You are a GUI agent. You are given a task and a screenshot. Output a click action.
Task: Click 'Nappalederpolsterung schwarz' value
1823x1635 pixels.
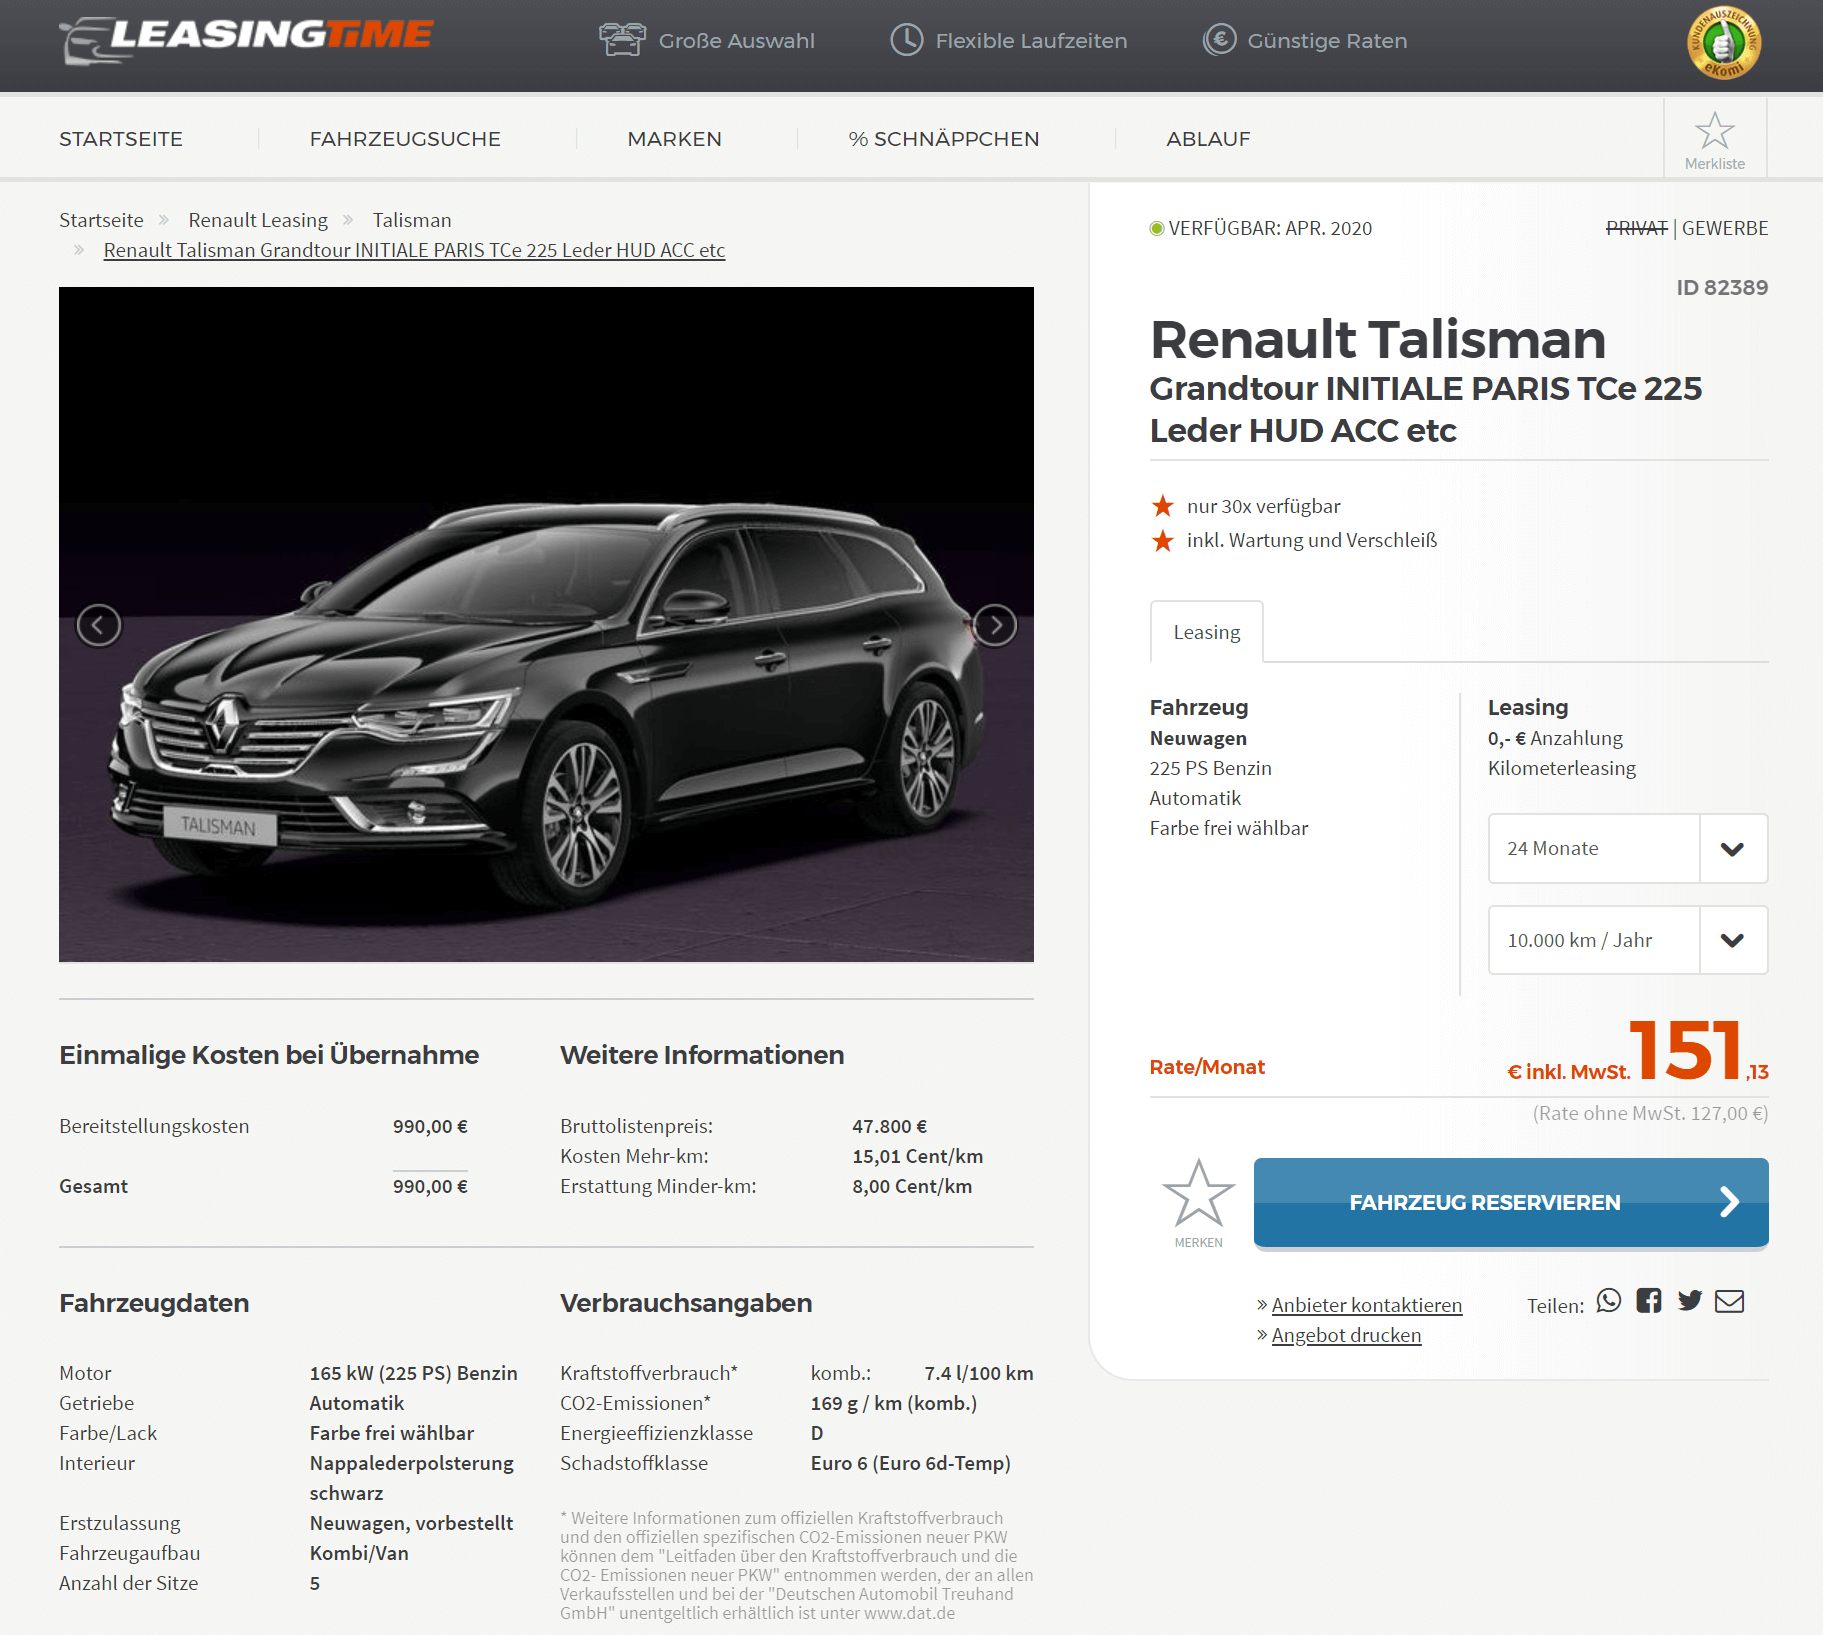[x=412, y=1478]
